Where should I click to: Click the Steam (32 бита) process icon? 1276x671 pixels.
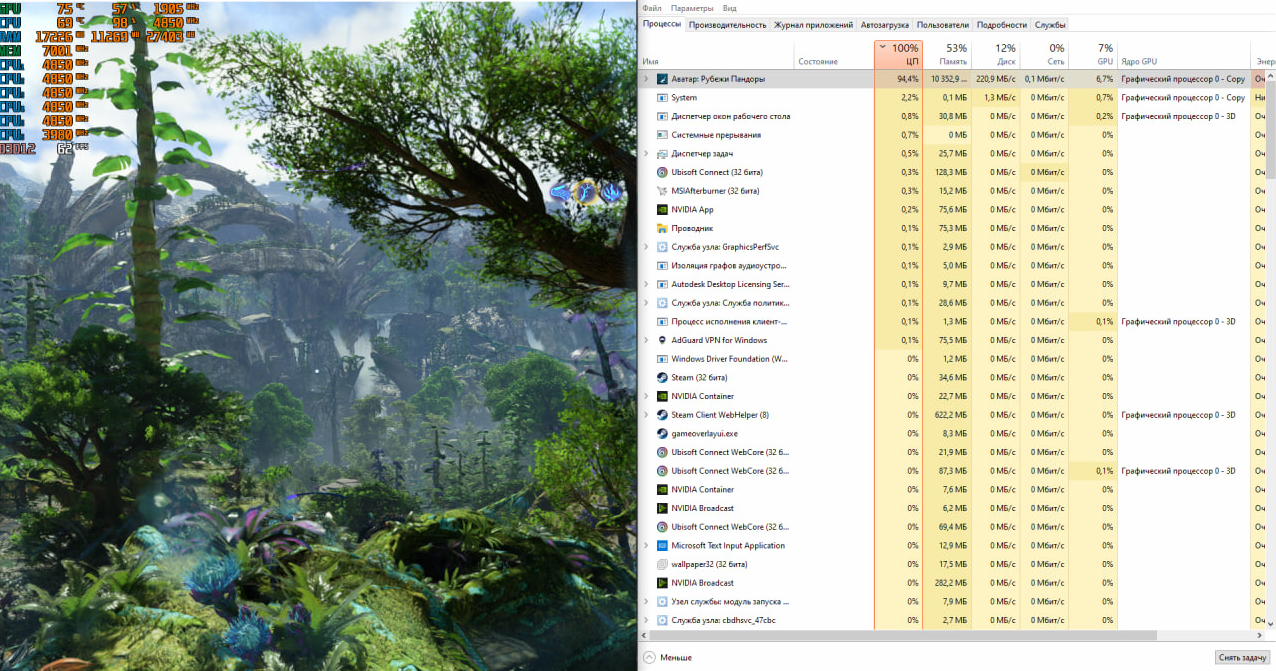(662, 378)
